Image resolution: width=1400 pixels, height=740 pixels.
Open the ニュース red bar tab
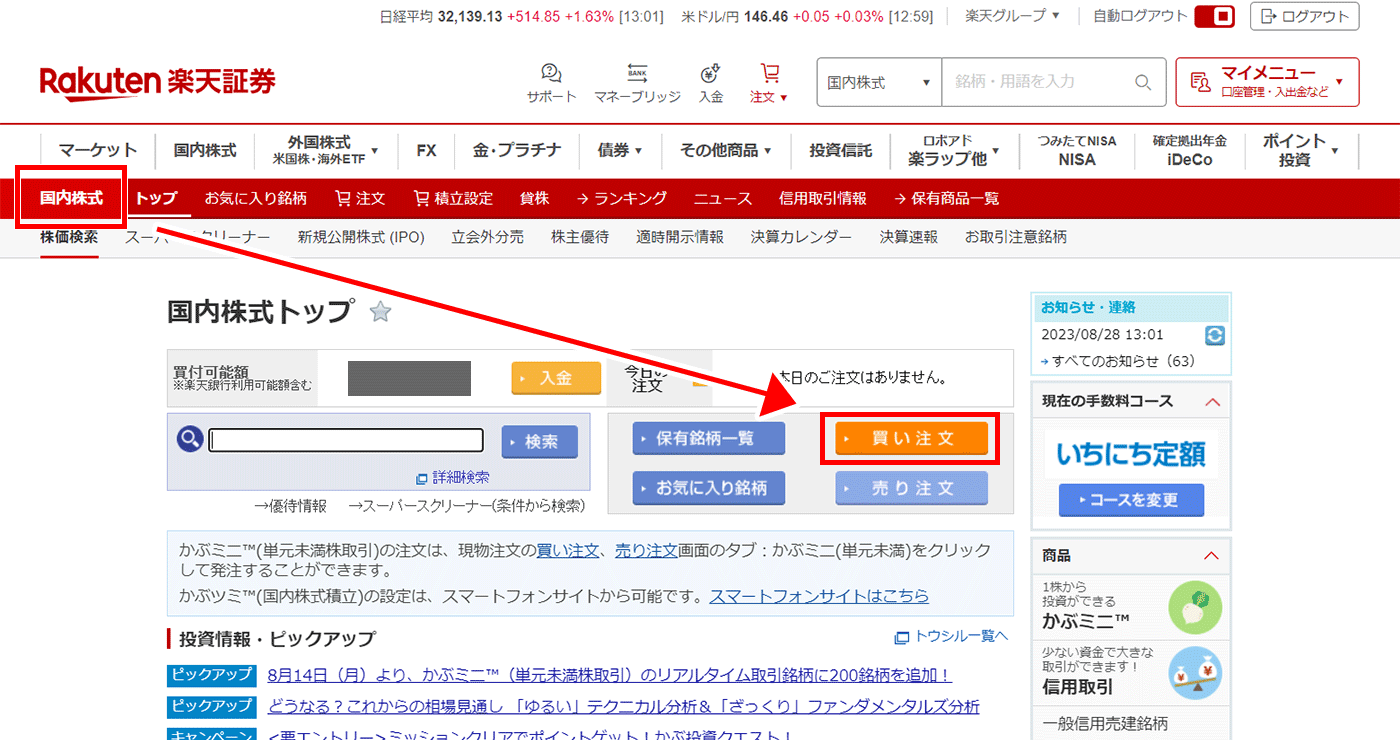tap(723, 198)
